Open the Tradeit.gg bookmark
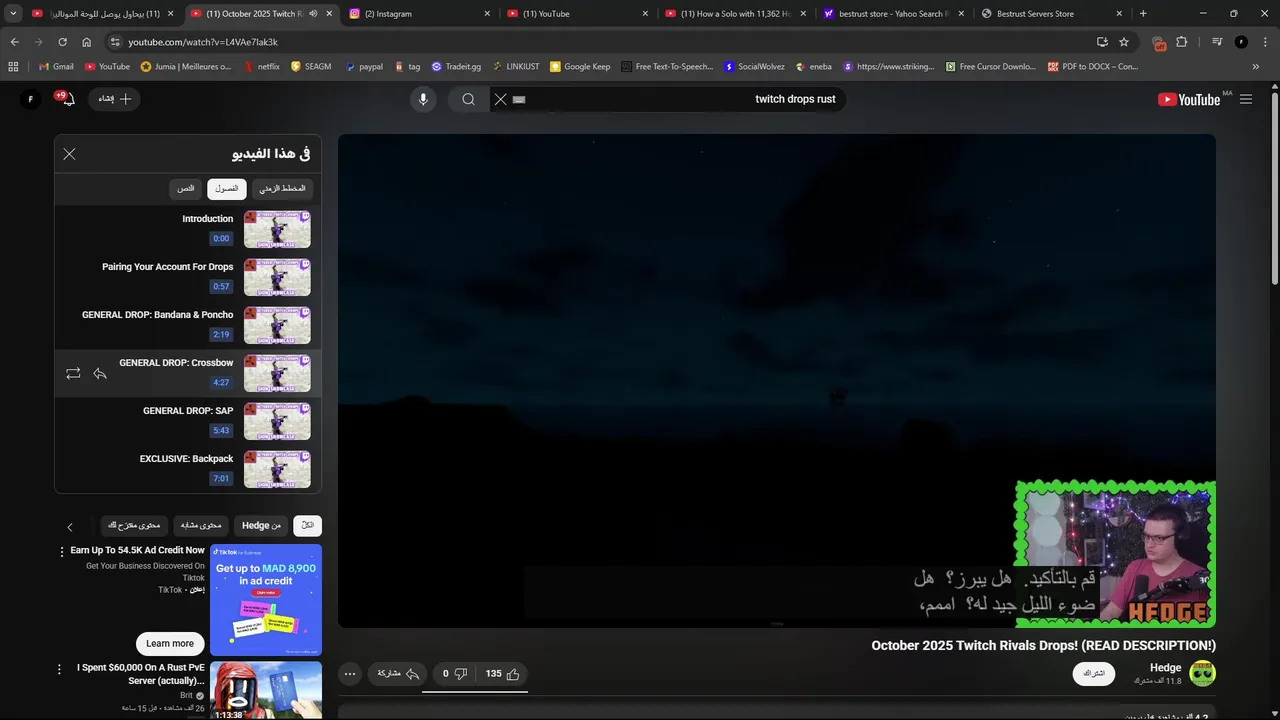 [457, 67]
